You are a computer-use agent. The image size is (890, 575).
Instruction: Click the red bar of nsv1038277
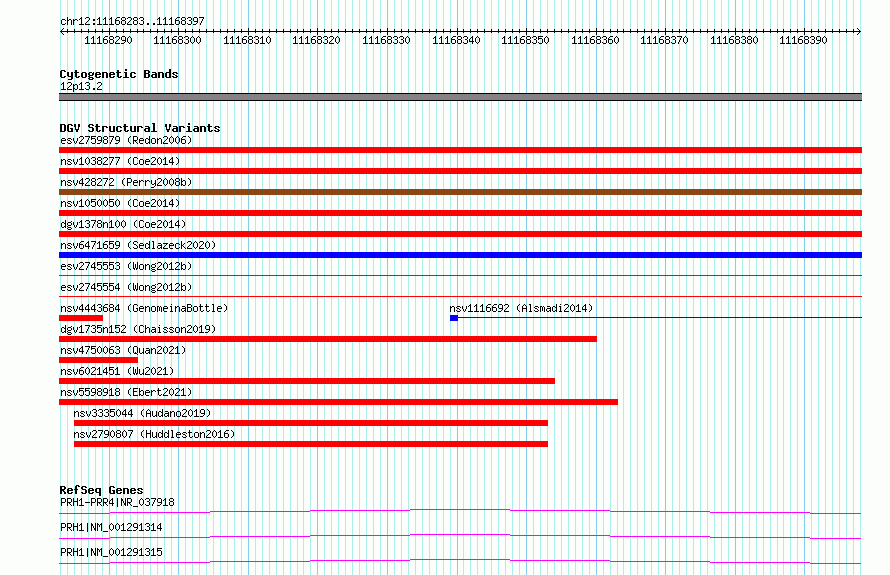tap(460, 171)
